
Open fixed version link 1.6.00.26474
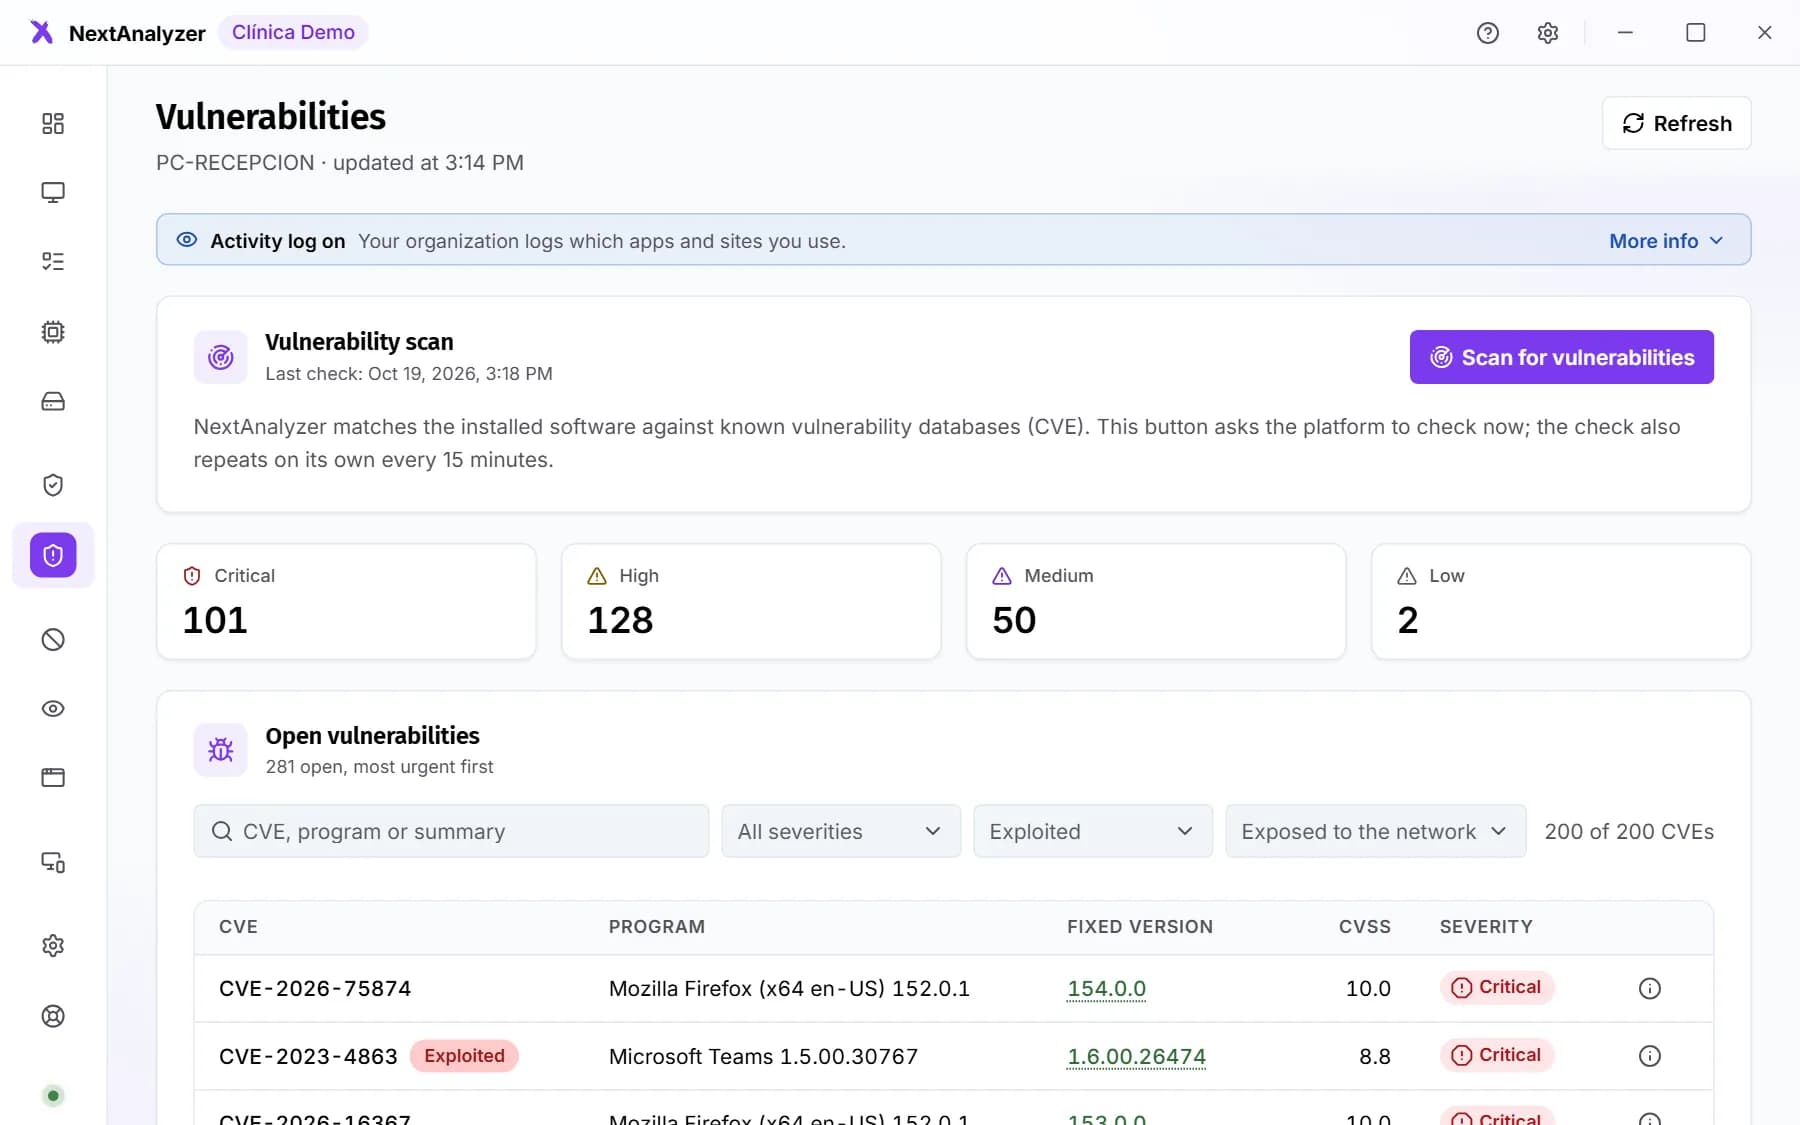(x=1136, y=1056)
